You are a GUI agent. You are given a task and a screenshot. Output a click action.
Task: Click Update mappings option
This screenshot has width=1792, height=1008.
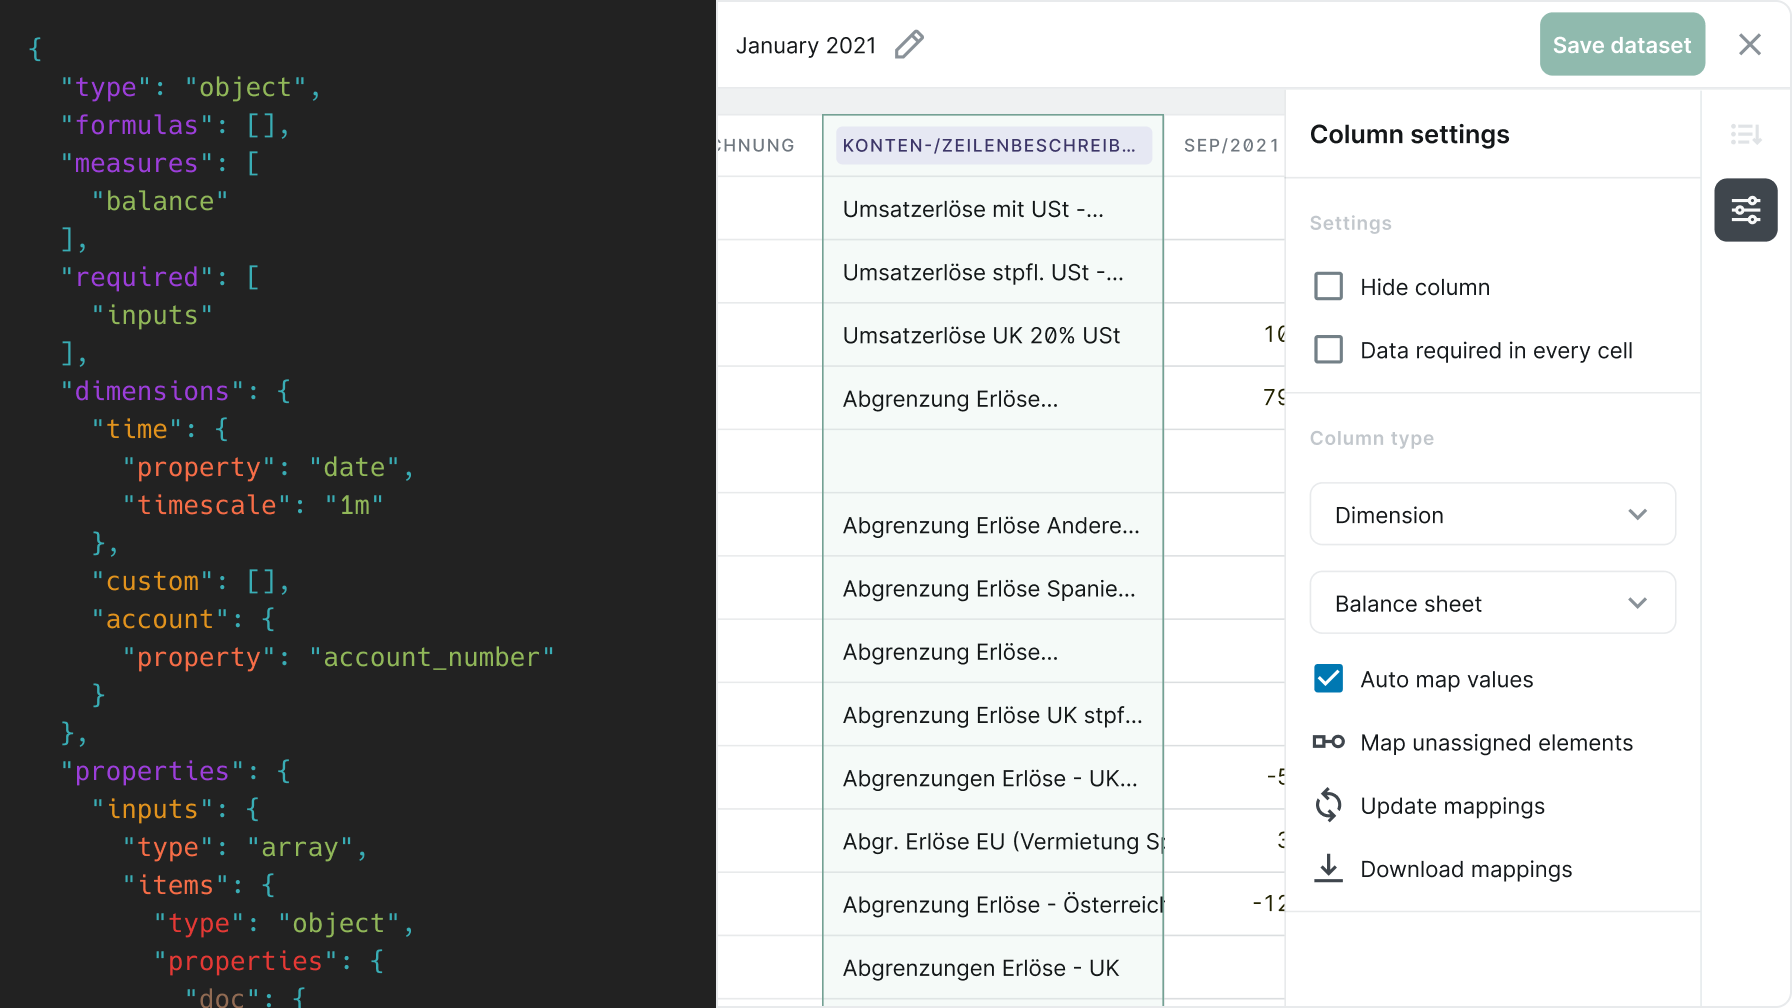click(x=1452, y=806)
